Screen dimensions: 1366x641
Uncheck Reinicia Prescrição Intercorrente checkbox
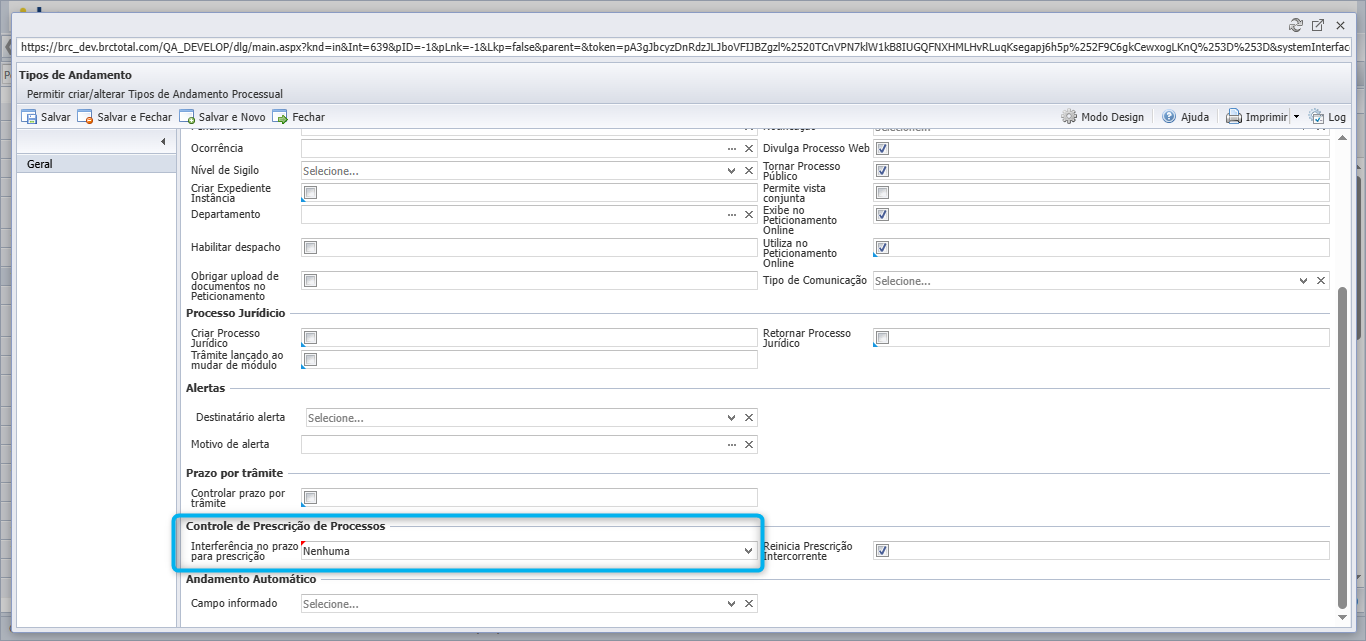(x=882, y=551)
